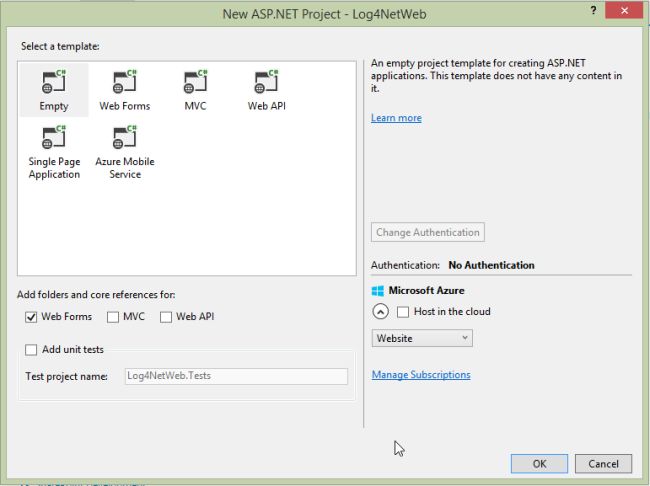Tick the Add unit tests checkbox
650x486 pixels.
pyautogui.click(x=31, y=350)
